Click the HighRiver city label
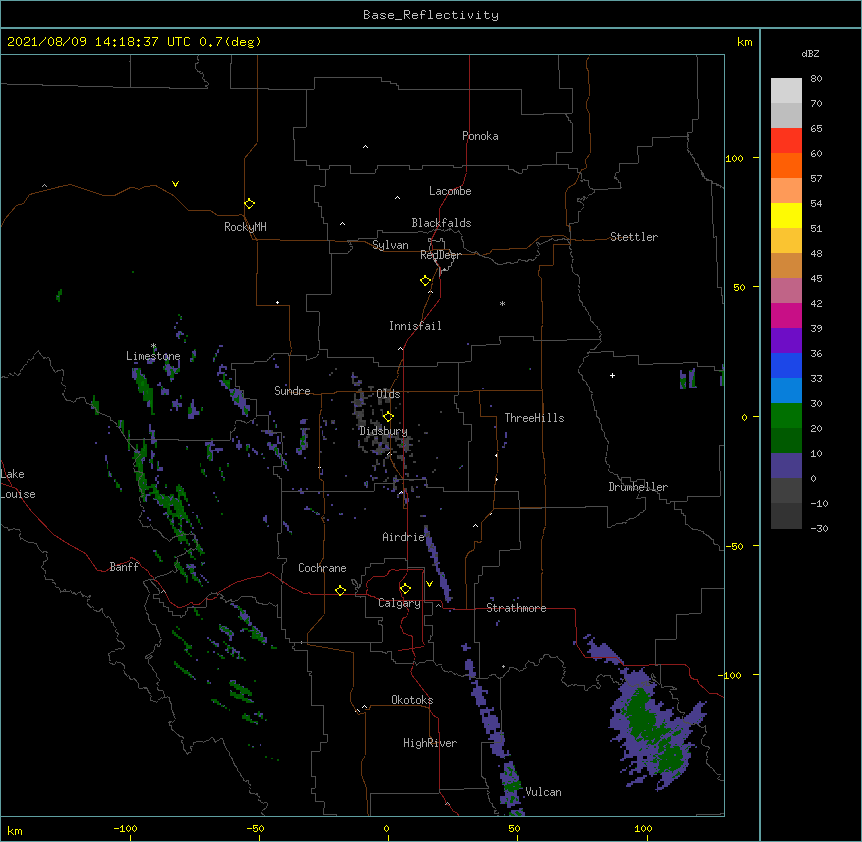The image size is (862, 842). pos(430,743)
